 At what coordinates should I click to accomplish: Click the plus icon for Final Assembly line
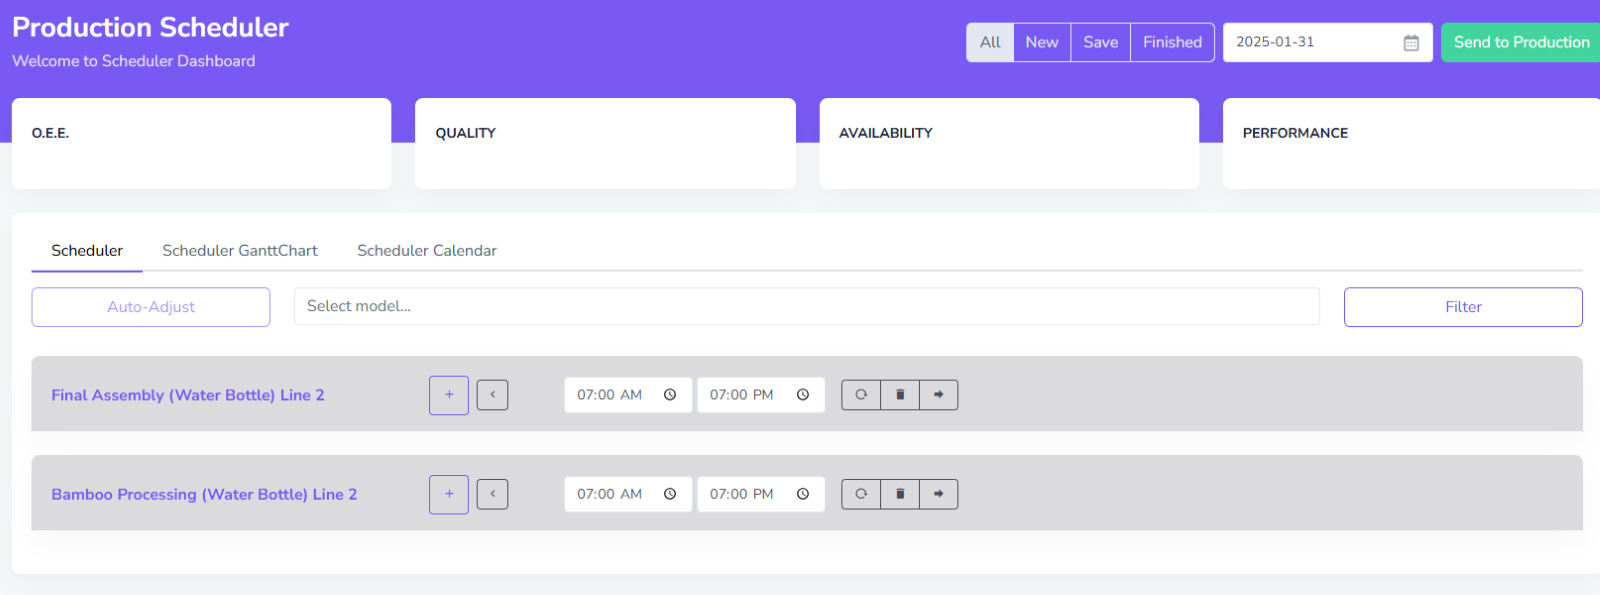pos(449,395)
